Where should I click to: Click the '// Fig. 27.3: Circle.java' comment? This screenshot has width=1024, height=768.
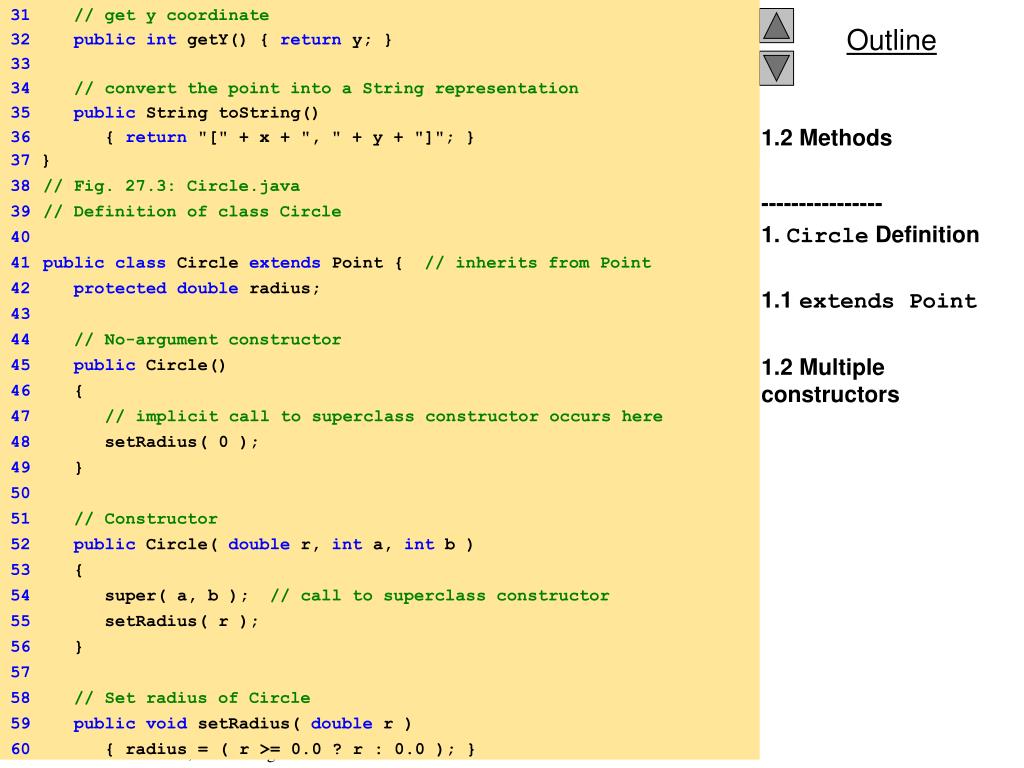pos(171,186)
